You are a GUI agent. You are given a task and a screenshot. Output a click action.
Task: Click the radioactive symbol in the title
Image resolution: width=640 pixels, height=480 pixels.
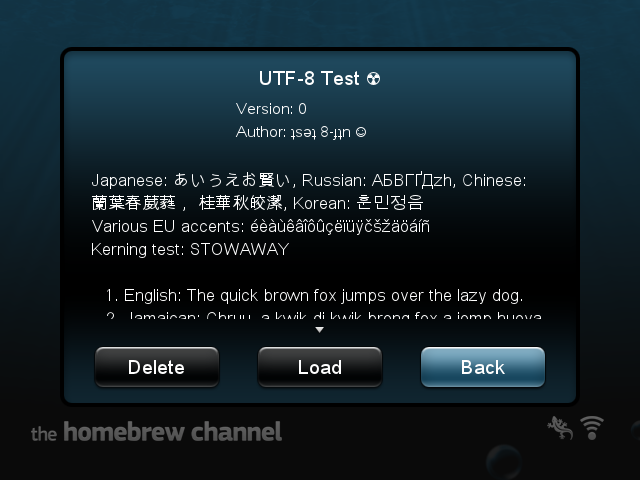click(x=373, y=78)
